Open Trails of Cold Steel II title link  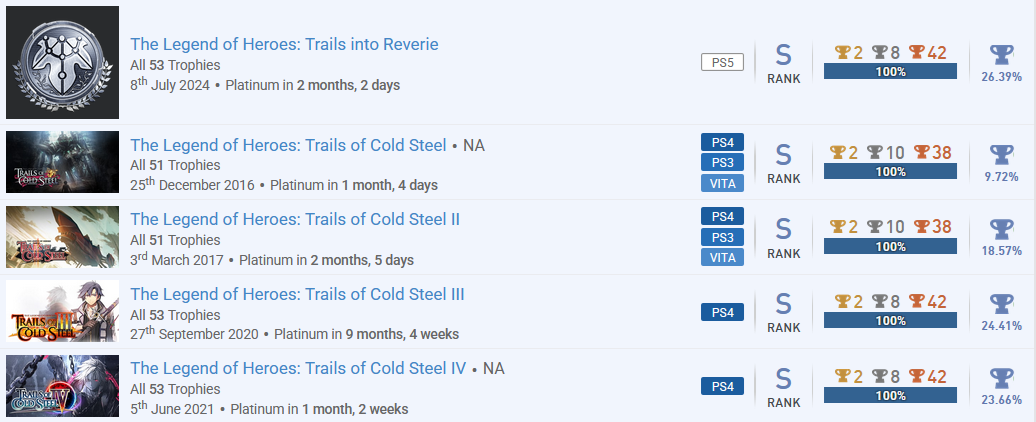295,219
